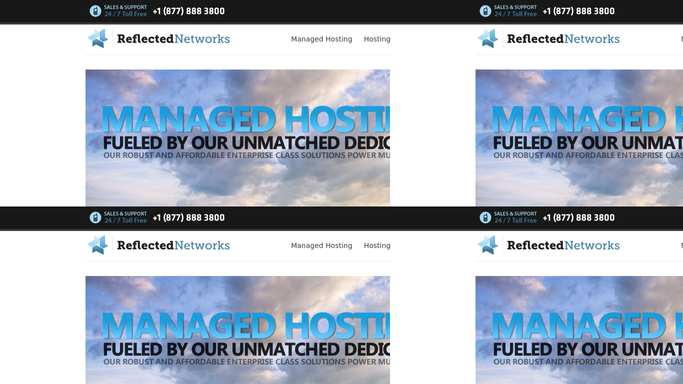Open the Managed Hosting cloud banner in the upper-right copy
The width and height of the screenshot is (683, 384).
pos(579,138)
